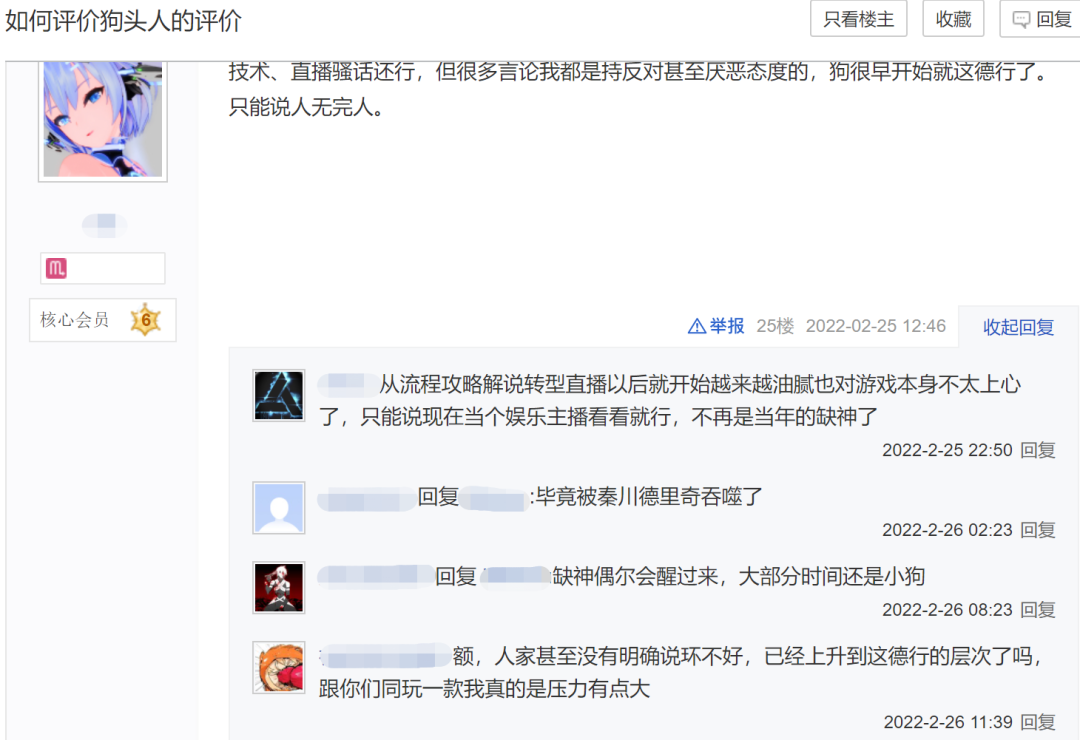Open the dark triangle logo commenter avatar
Image resolution: width=1080 pixels, height=740 pixels.
(x=279, y=395)
